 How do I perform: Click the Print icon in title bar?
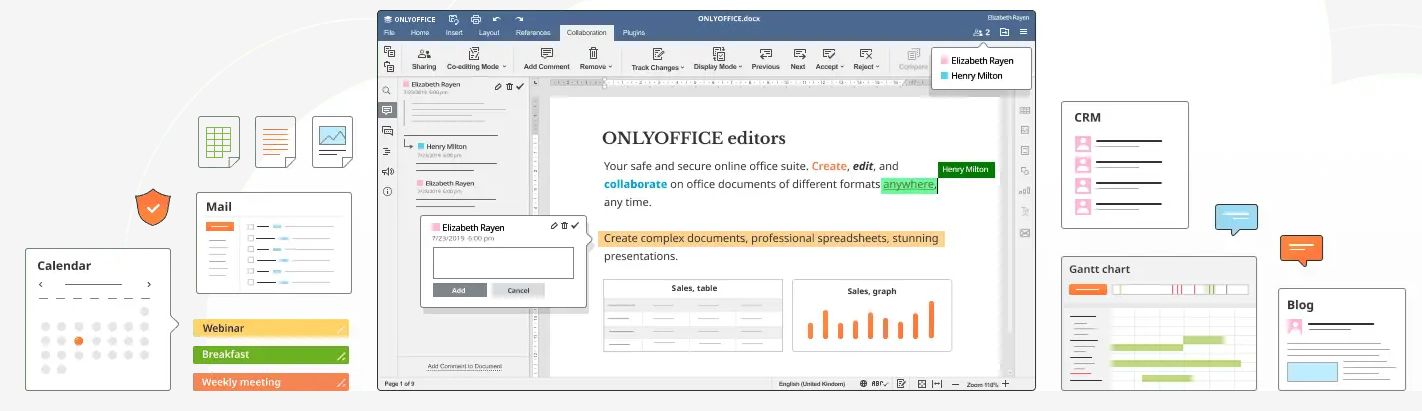click(x=476, y=19)
